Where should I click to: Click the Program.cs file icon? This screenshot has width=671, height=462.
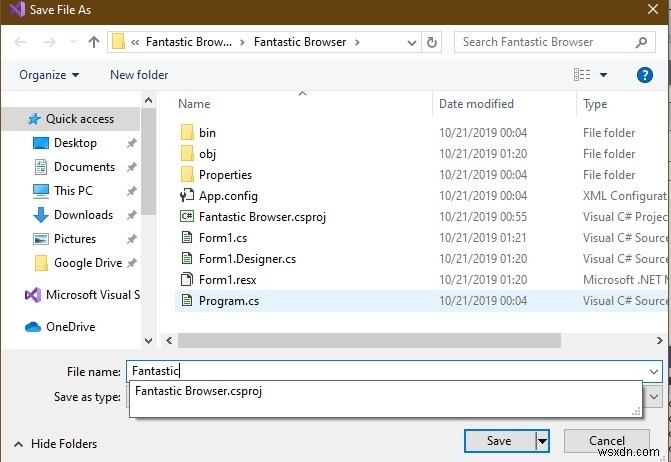[187, 301]
